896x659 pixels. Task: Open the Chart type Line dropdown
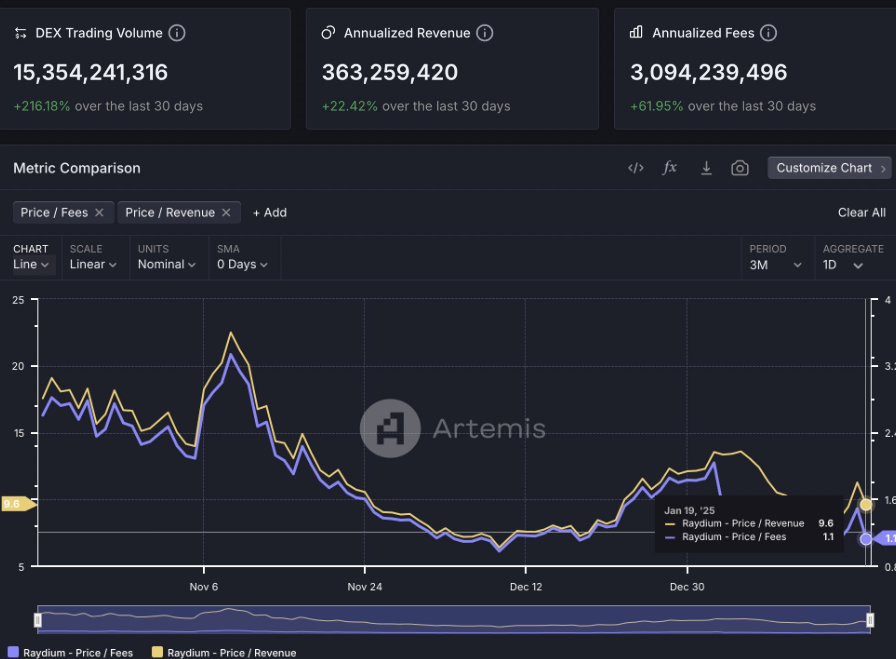click(x=31, y=264)
